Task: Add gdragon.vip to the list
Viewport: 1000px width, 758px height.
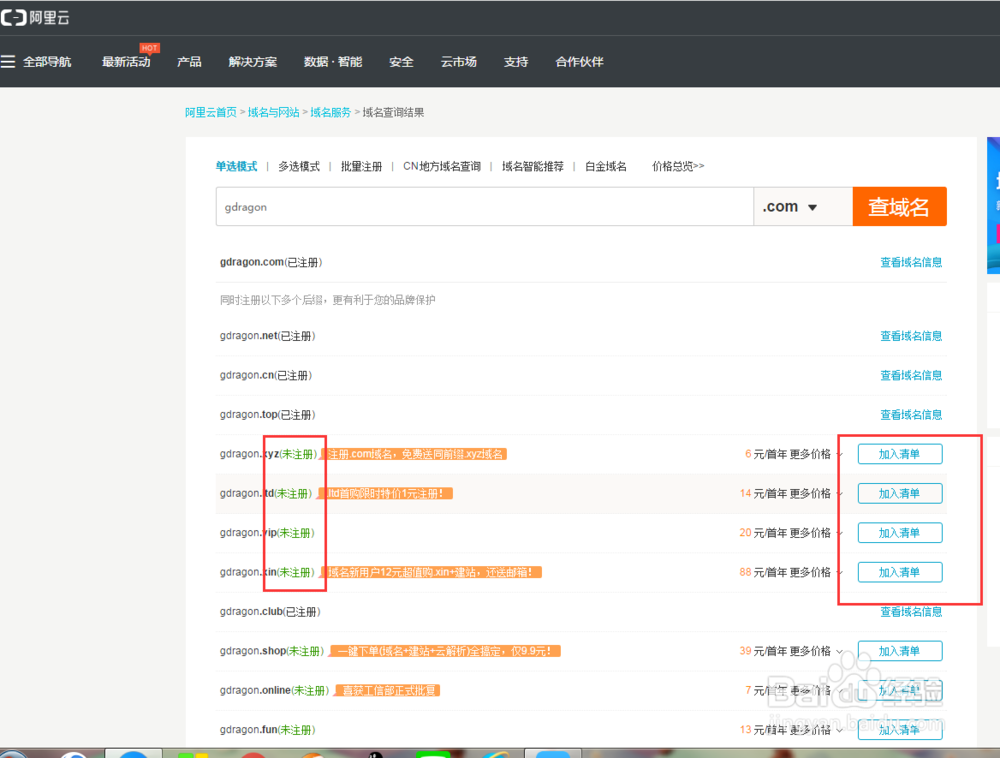Action: [900, 533]
